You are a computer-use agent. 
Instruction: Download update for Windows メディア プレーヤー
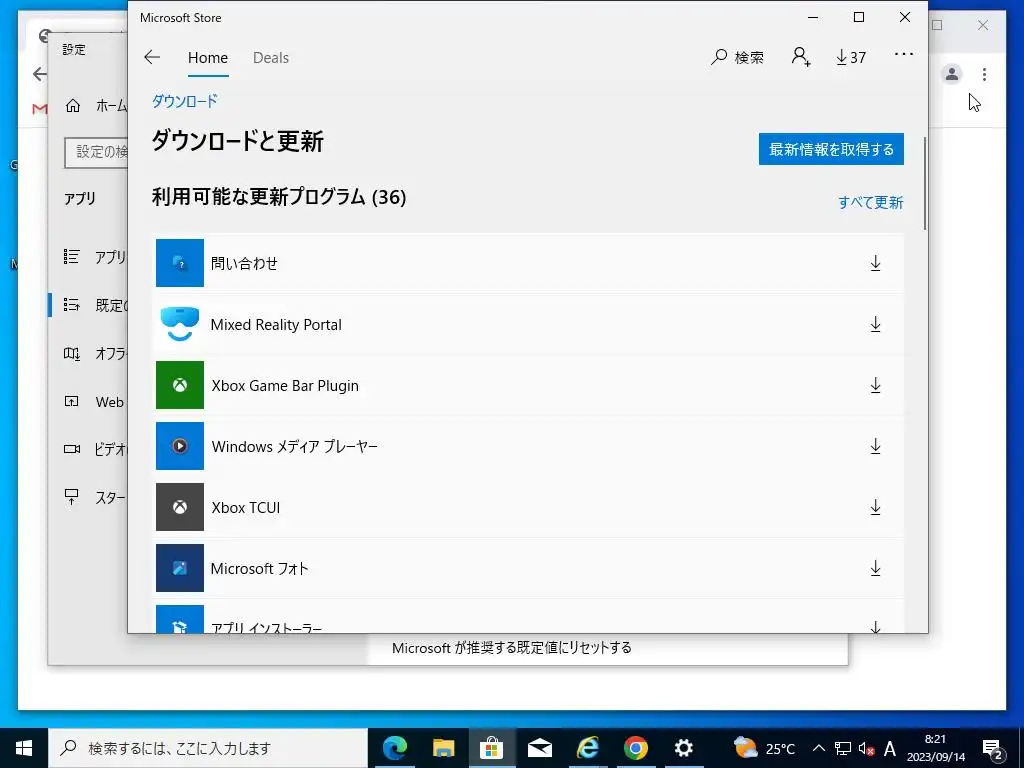coord(875,447)
